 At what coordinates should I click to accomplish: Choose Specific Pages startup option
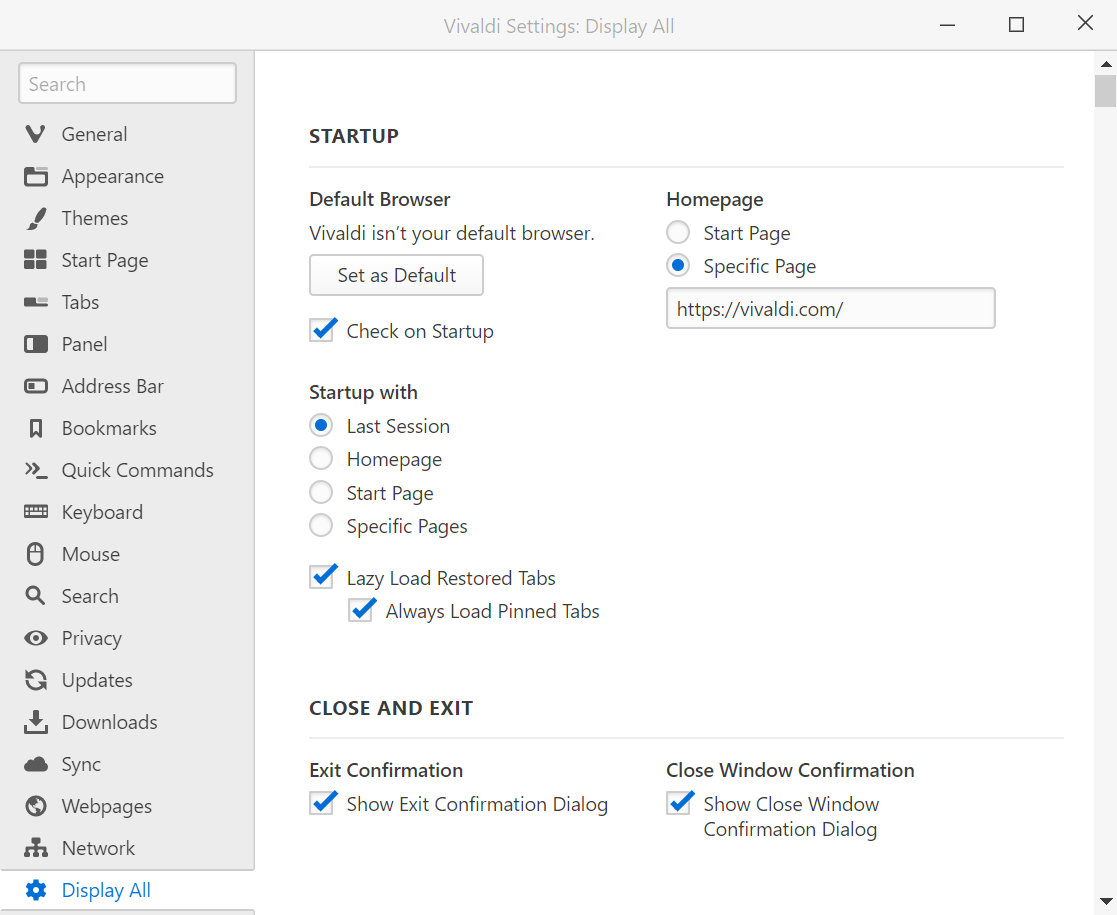[321, 525]
